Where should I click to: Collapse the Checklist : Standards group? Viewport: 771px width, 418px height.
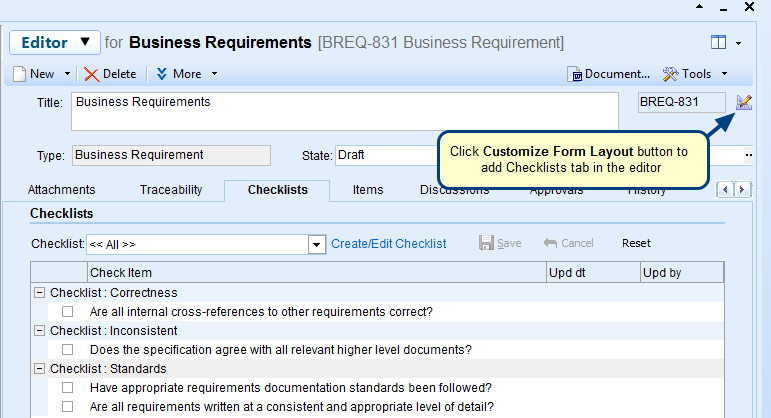pyautogui.click(x=39, y=369)
